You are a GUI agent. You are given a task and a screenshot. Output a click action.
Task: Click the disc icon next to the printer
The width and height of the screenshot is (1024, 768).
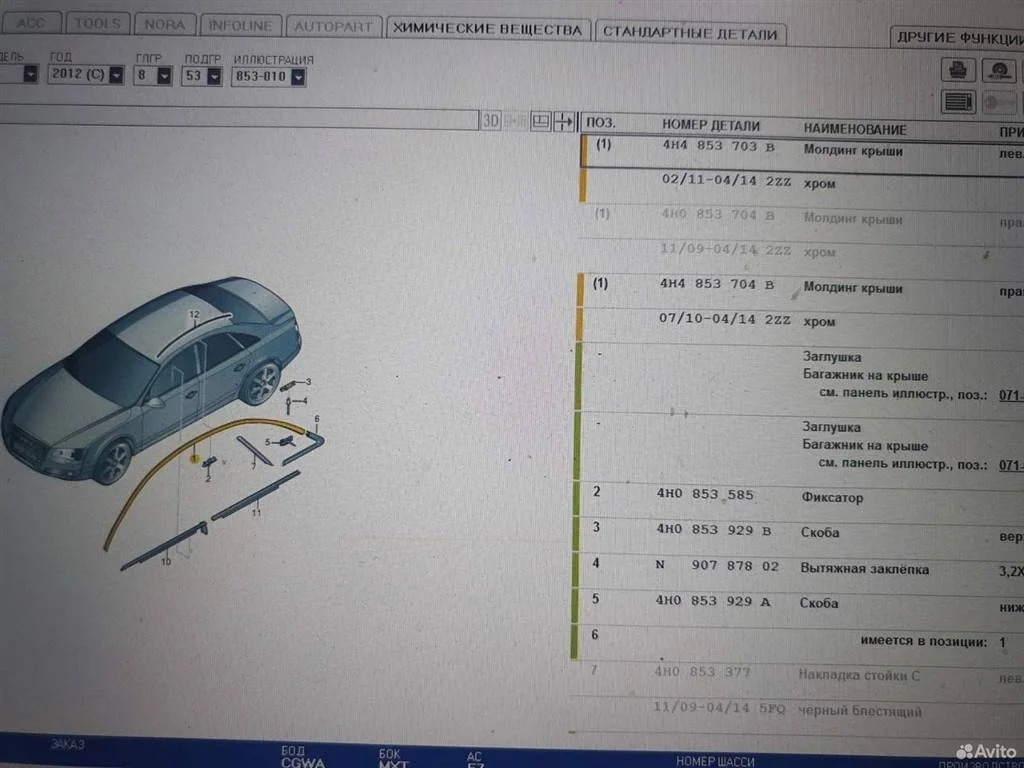(x=998, y=70)
